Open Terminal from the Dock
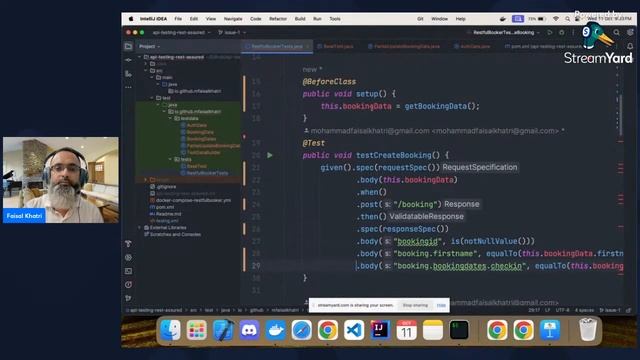This screenshot has height=360, width=640. (x=459, y=330)
